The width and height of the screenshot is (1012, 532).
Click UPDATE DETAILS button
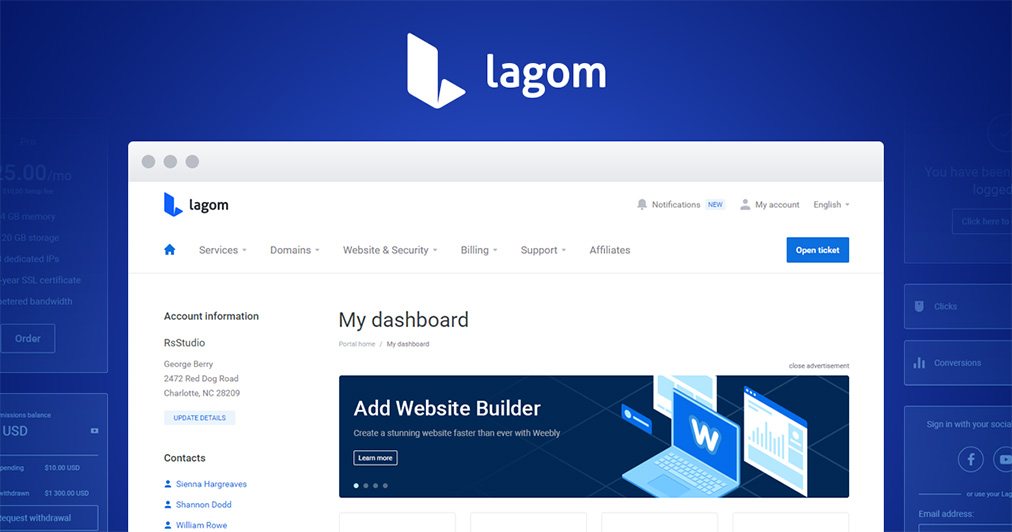pos(199,418)
